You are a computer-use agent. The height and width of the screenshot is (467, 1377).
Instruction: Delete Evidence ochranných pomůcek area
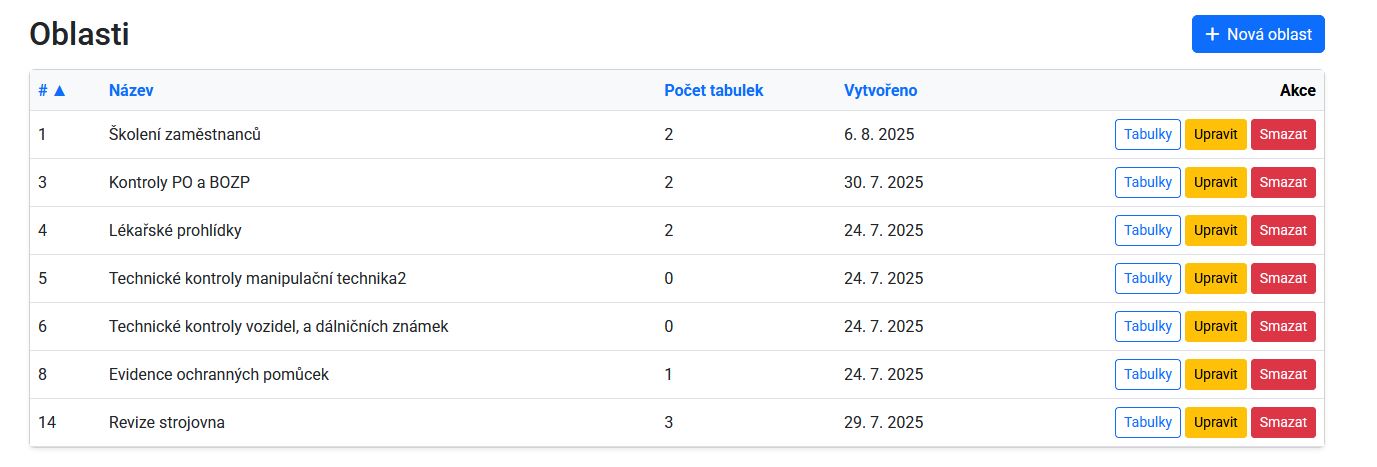1282,374
